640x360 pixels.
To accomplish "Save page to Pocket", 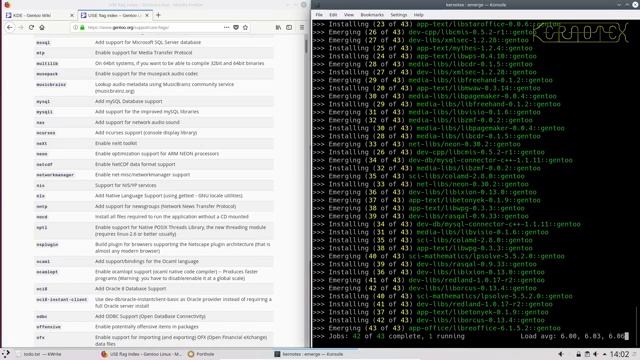I will tap(236, 27).
